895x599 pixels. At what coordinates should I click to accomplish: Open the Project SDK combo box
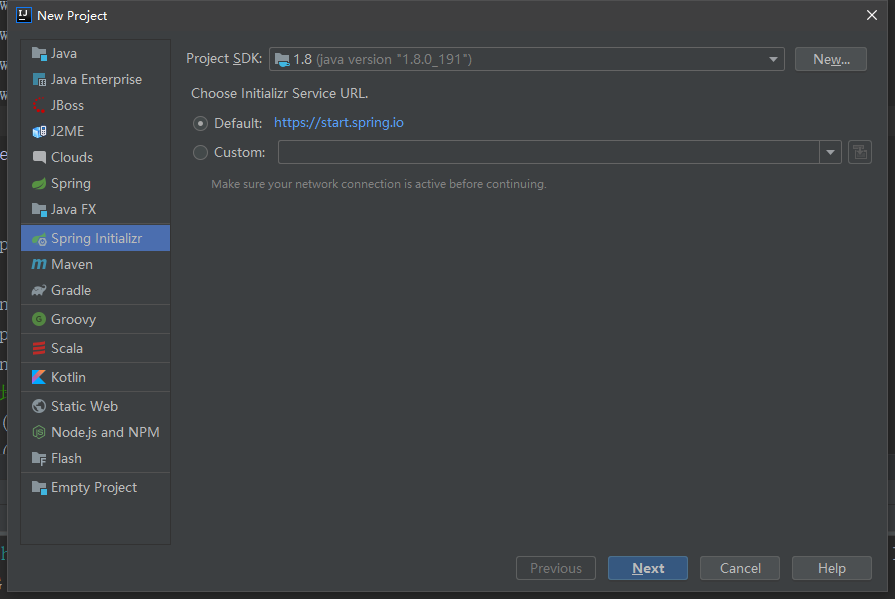[x=526, y=59]
